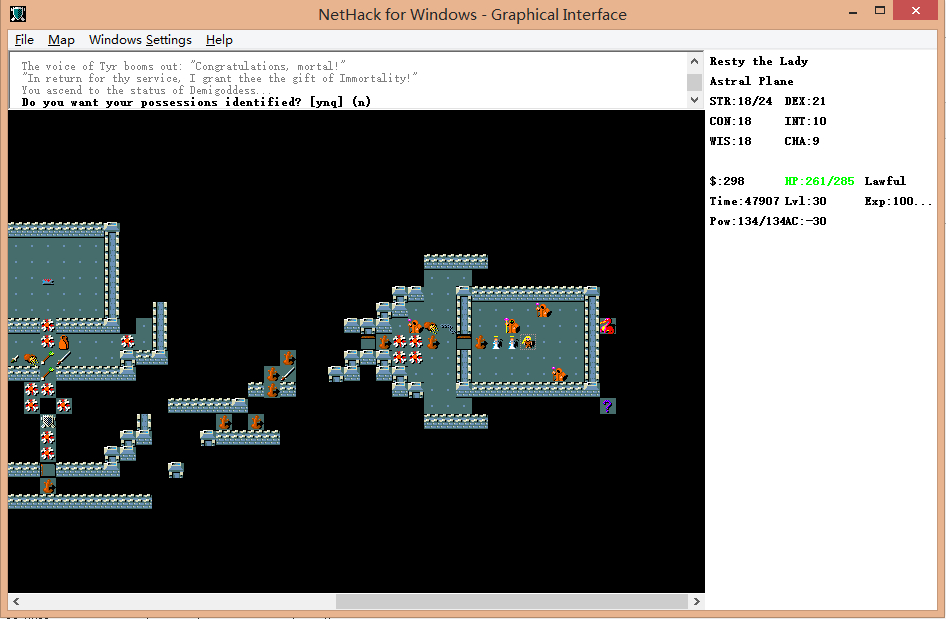This screenshot has width=946, height=619.
Task: Click the topmost orange figure in the middle cluster
Action: pos(288,358)
